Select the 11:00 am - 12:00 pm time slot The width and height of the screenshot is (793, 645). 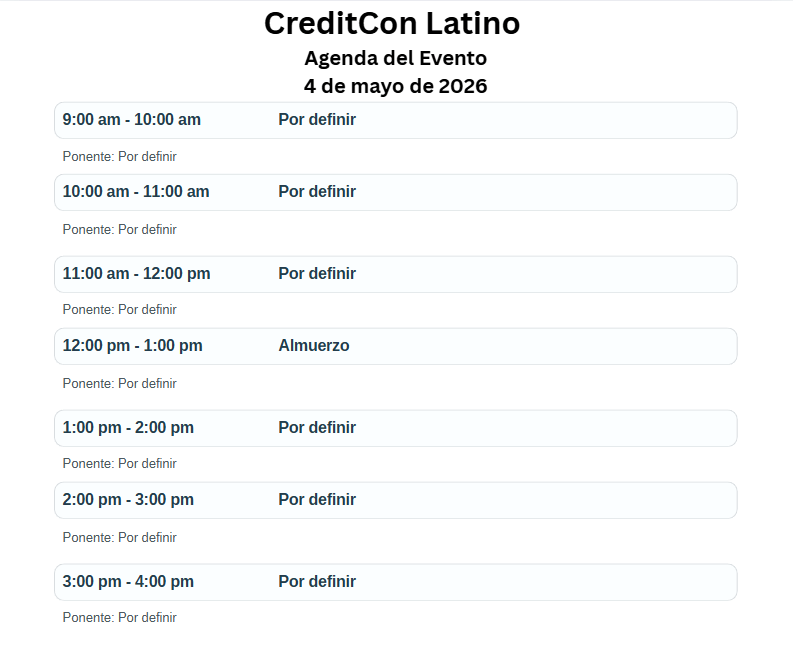136,274
